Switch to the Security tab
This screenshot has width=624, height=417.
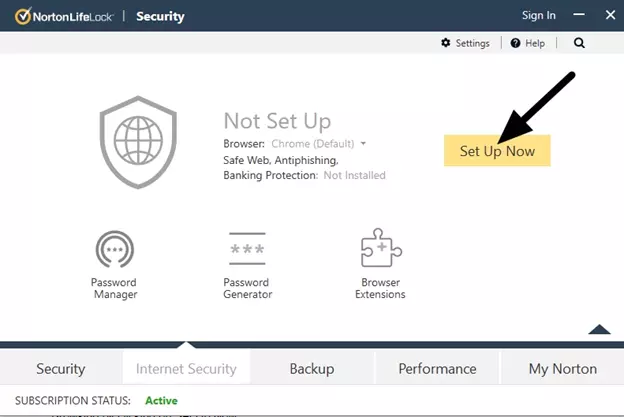pyautogui.click(x=61, y=368)
